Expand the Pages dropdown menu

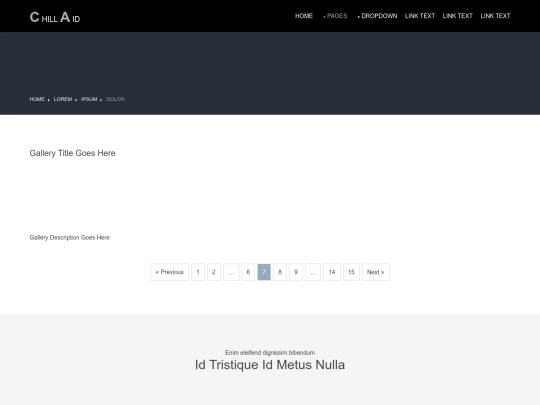(335, 16)
